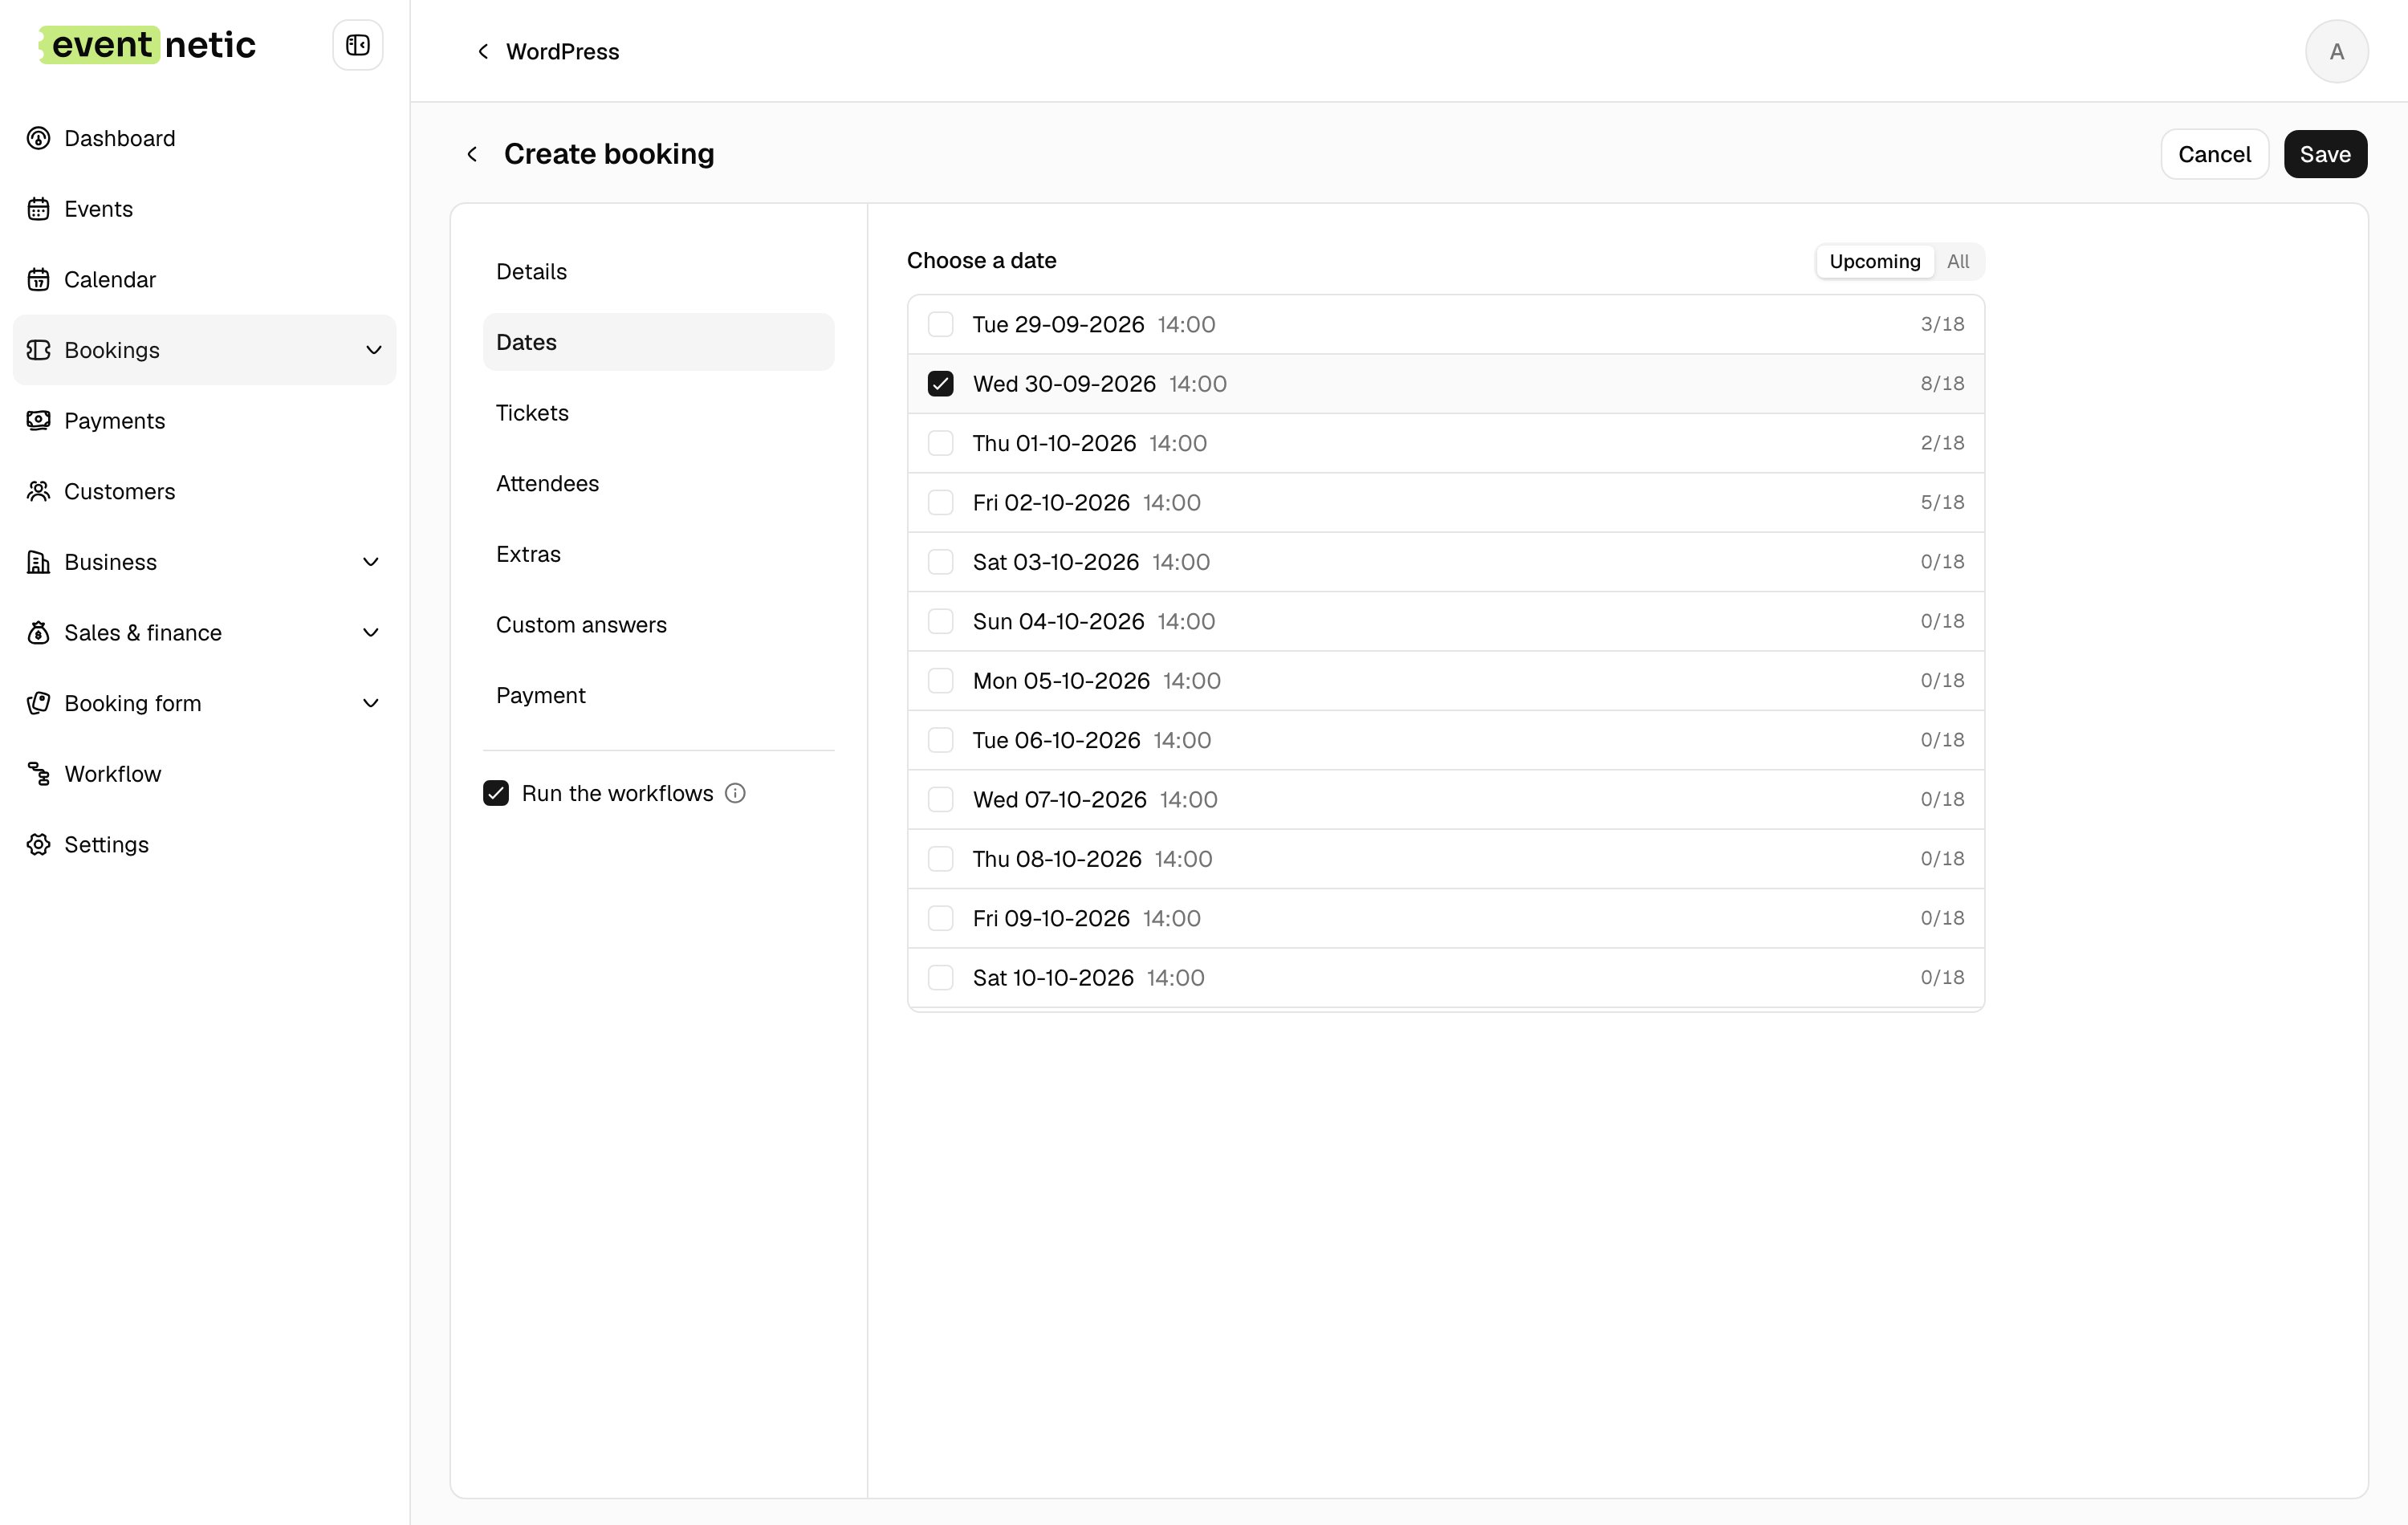The image size is (2408, 1525).
Task: Click the Business building icon
Action: (38, 562)
